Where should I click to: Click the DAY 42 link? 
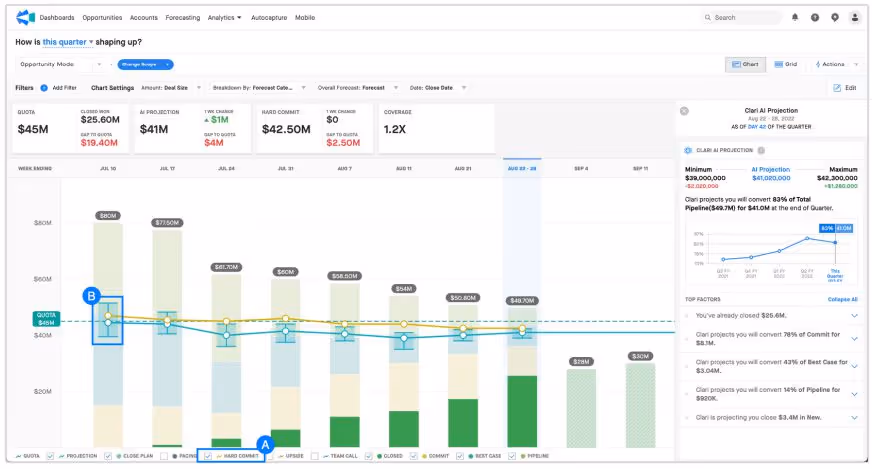tap(757, 127)
